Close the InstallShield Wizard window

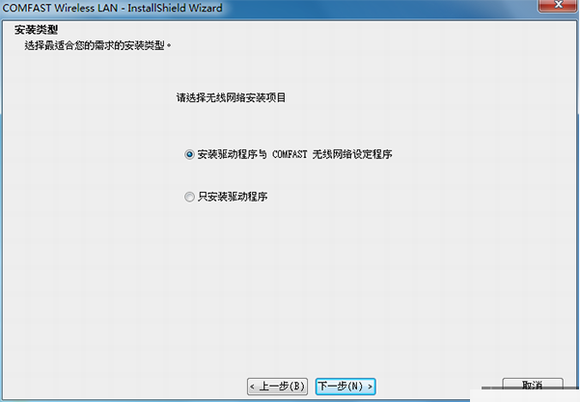tap(558, 5)
